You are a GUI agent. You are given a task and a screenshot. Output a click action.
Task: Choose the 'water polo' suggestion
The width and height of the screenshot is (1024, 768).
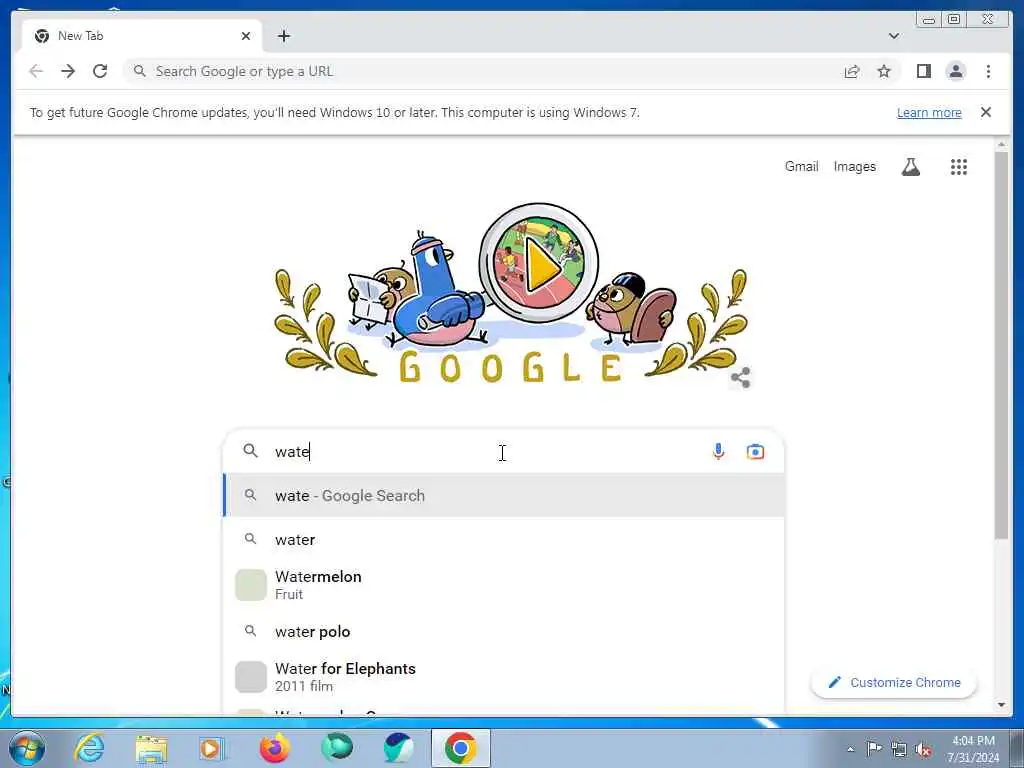(504, 632)
